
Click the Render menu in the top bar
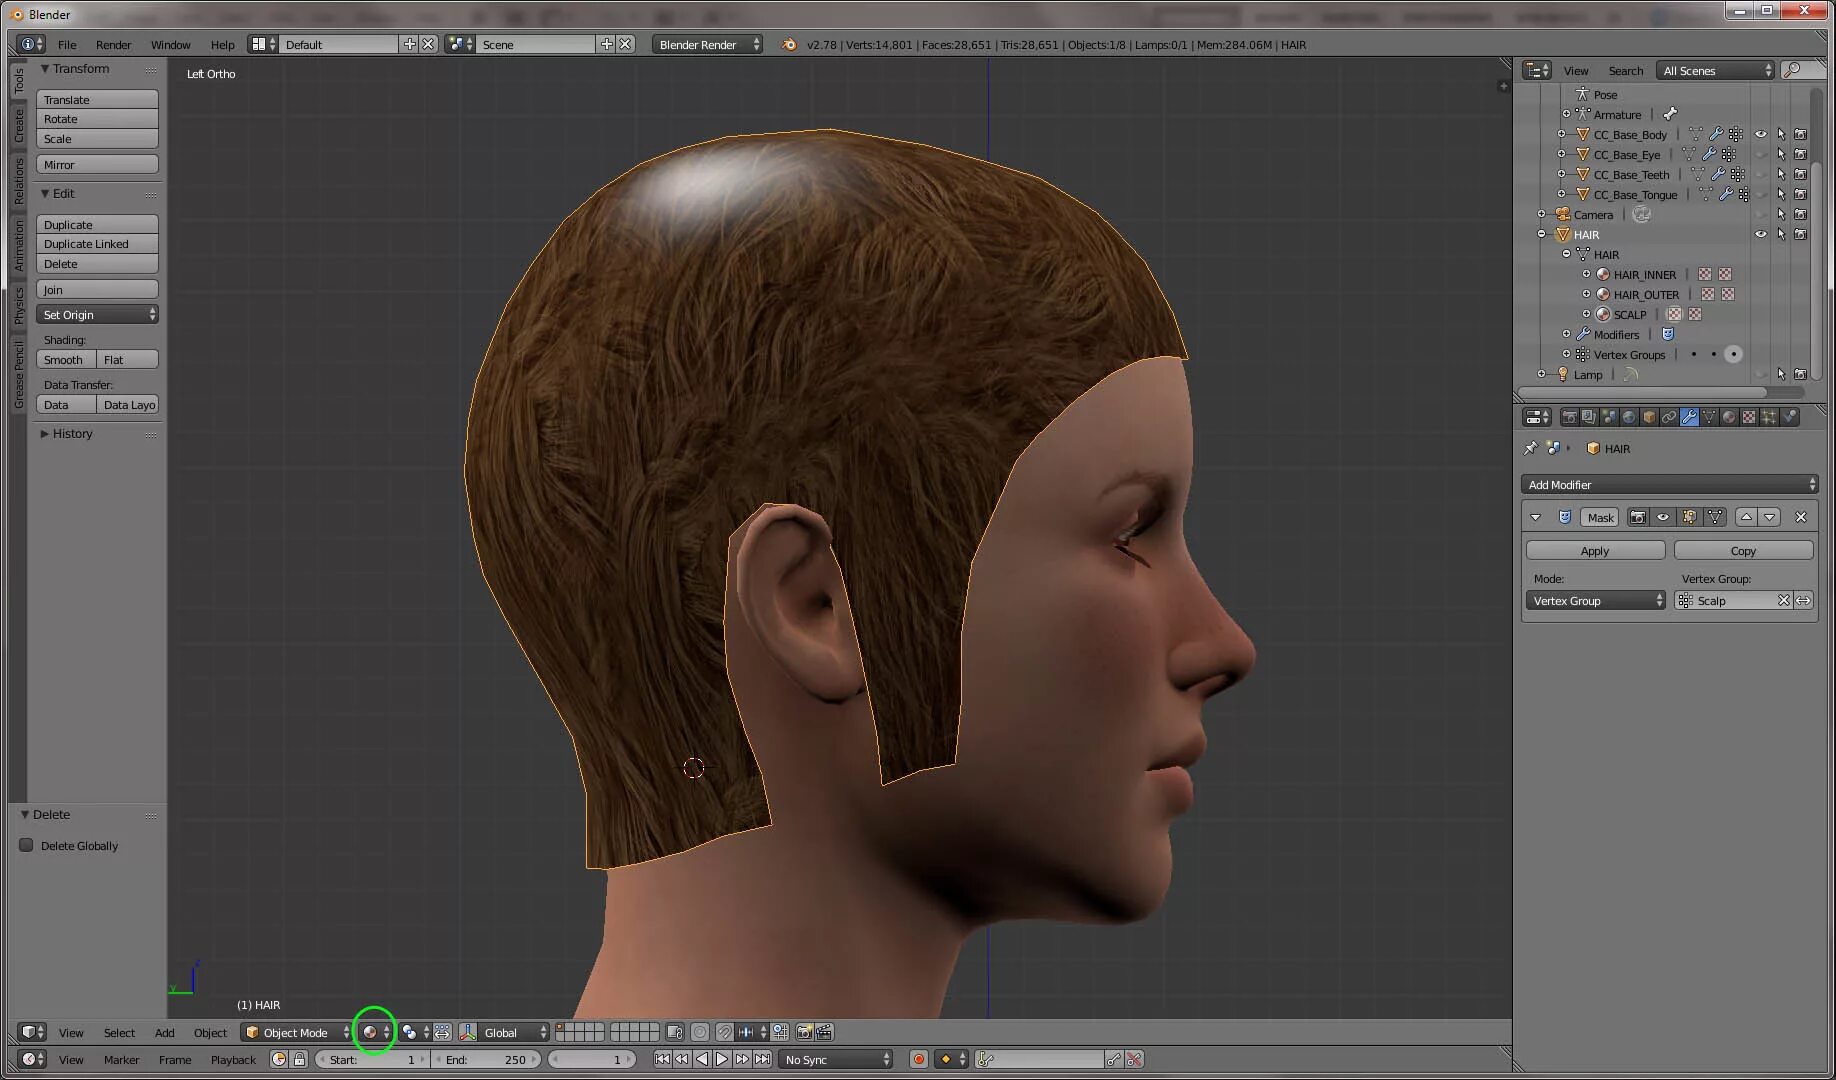tap(112, 44)
